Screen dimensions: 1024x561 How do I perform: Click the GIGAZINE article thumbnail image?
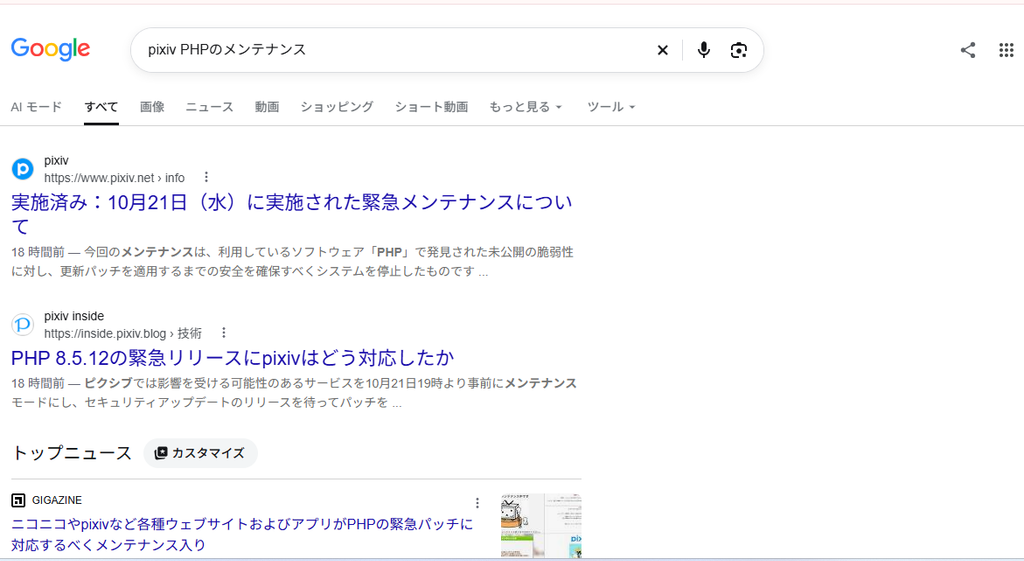point(541,526)
